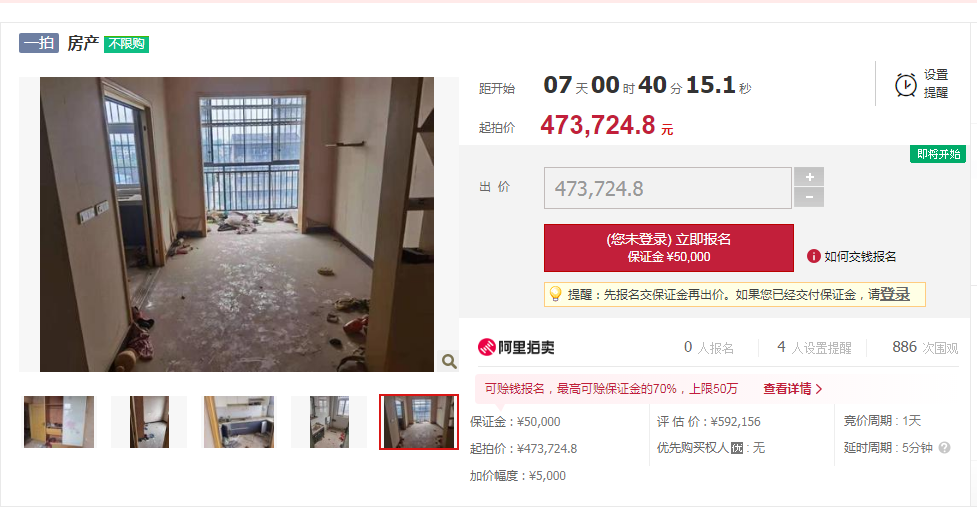Click the lightbulb tip icon
This screenshot has height=513, width=977.
coord(555,294)
